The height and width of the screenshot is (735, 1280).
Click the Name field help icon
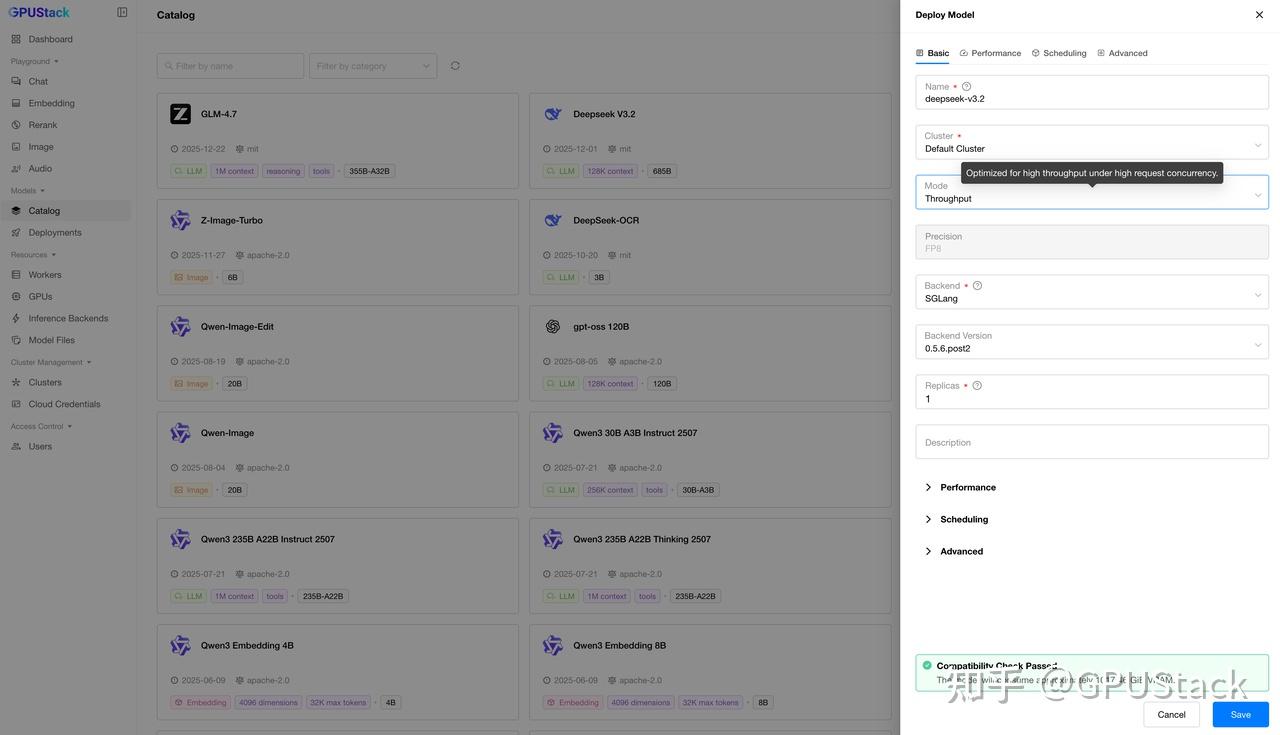[x=966, y=87]
